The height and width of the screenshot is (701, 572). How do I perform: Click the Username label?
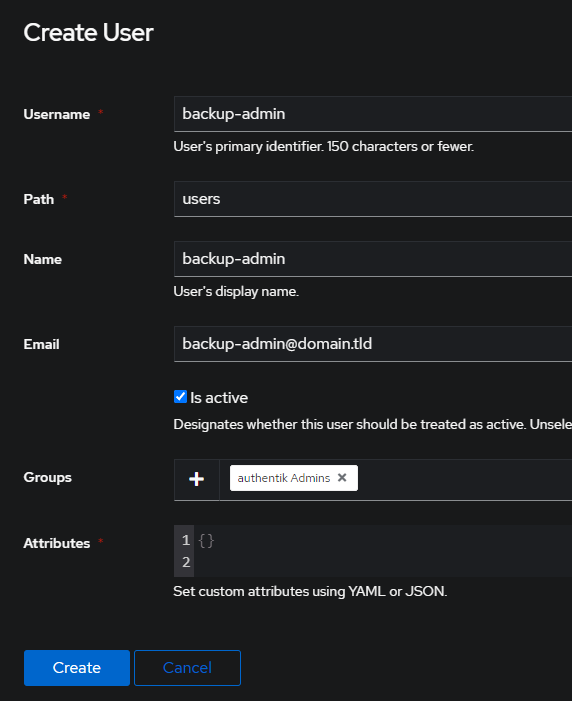(57, 114)
